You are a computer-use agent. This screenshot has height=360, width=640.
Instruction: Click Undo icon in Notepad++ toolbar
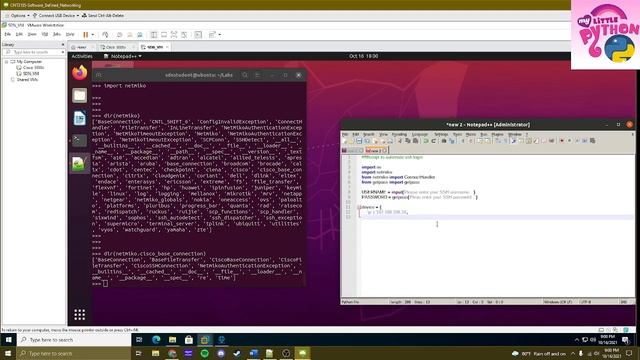[x=426, y=141]
